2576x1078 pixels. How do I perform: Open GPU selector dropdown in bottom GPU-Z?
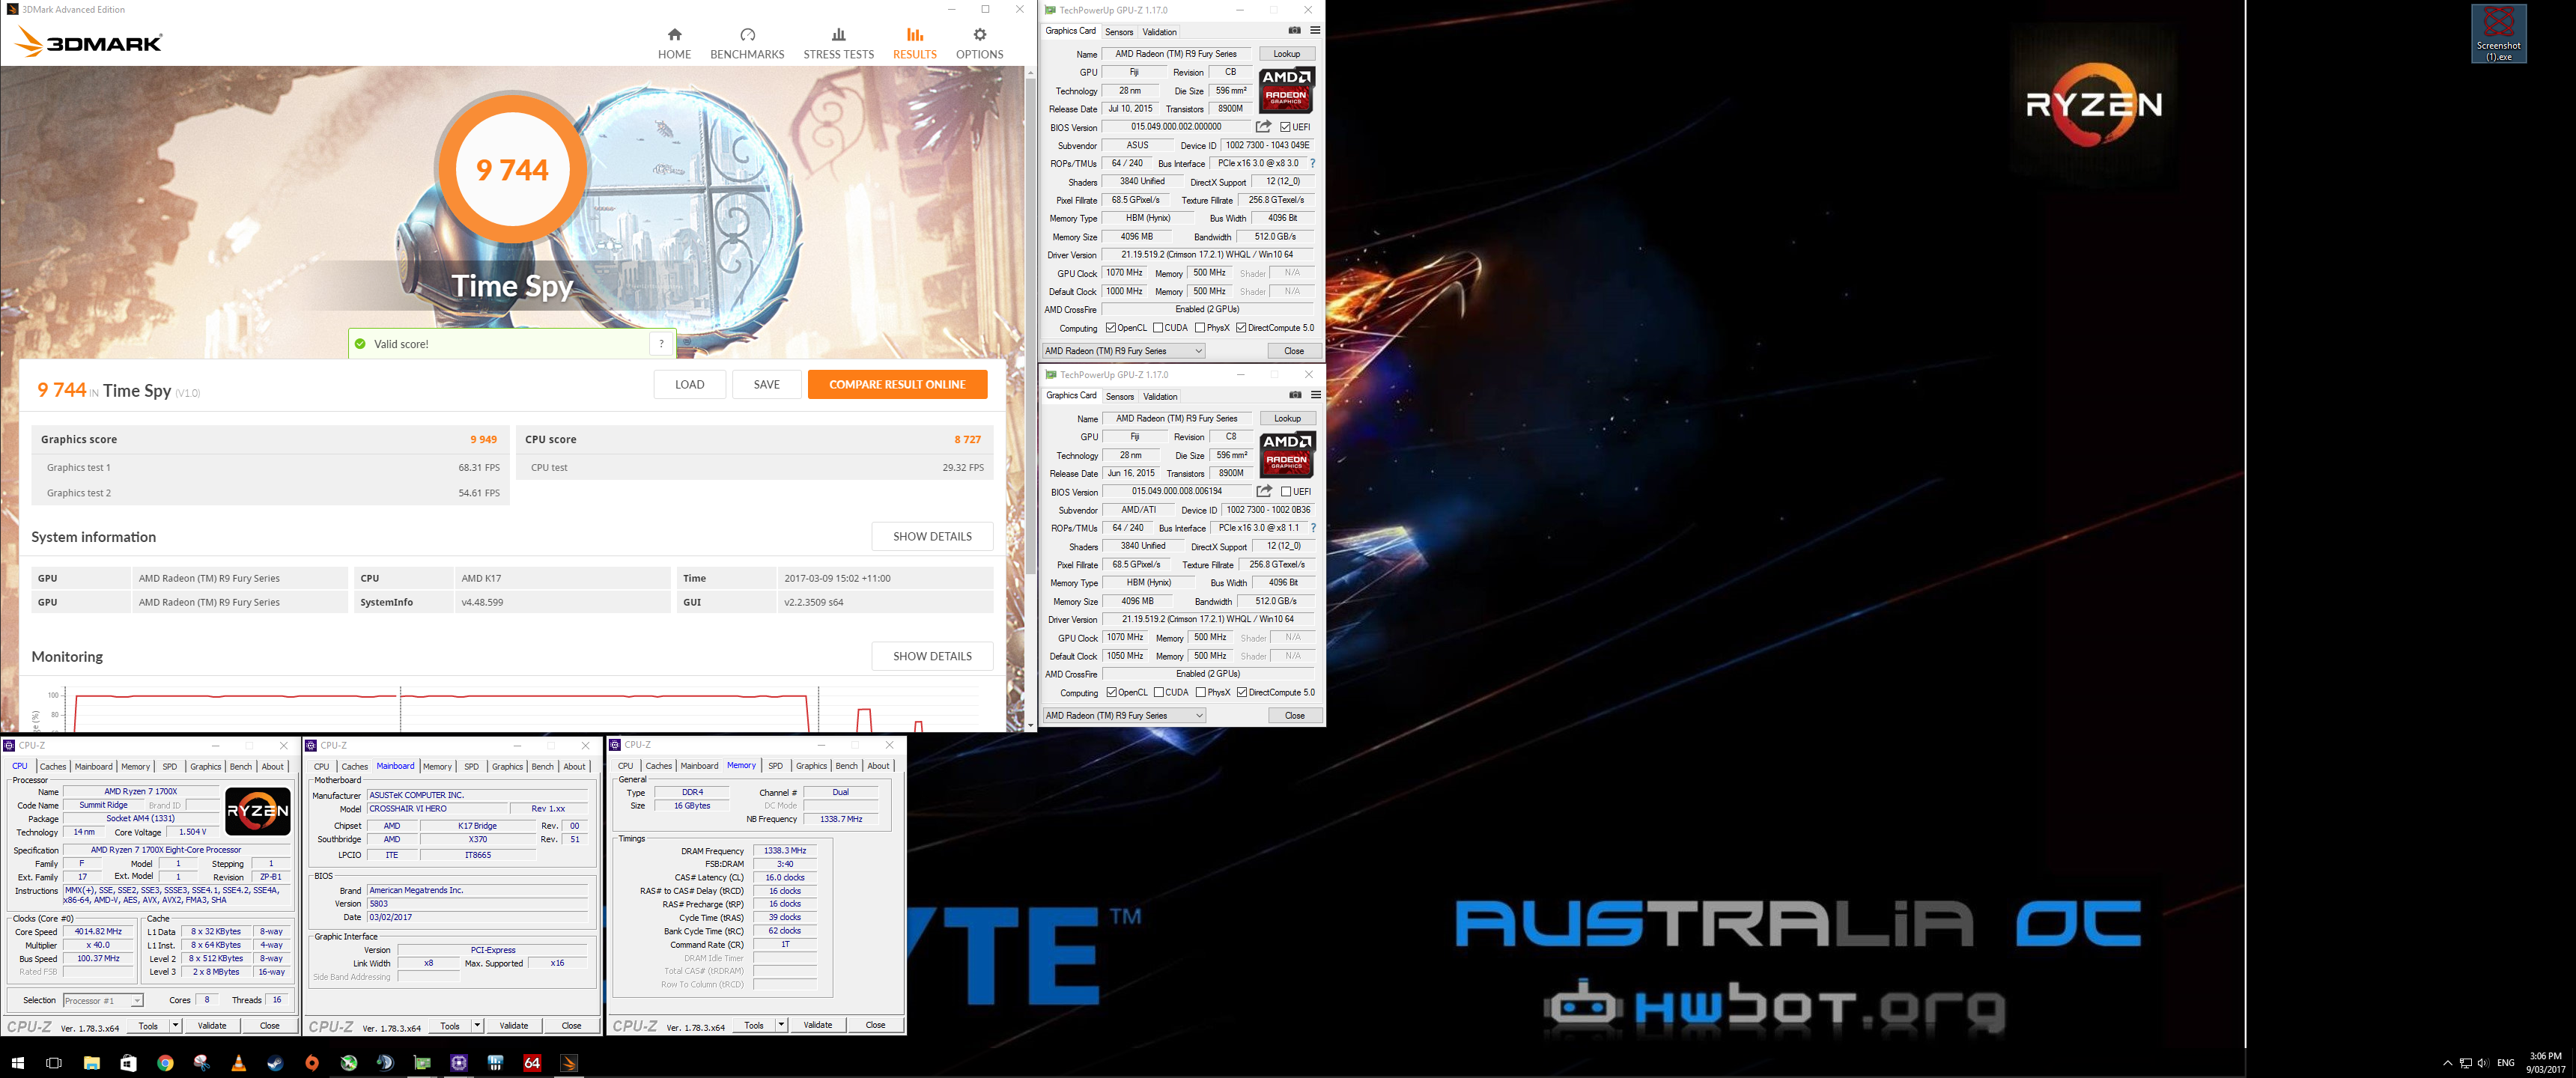(1124, 715)
